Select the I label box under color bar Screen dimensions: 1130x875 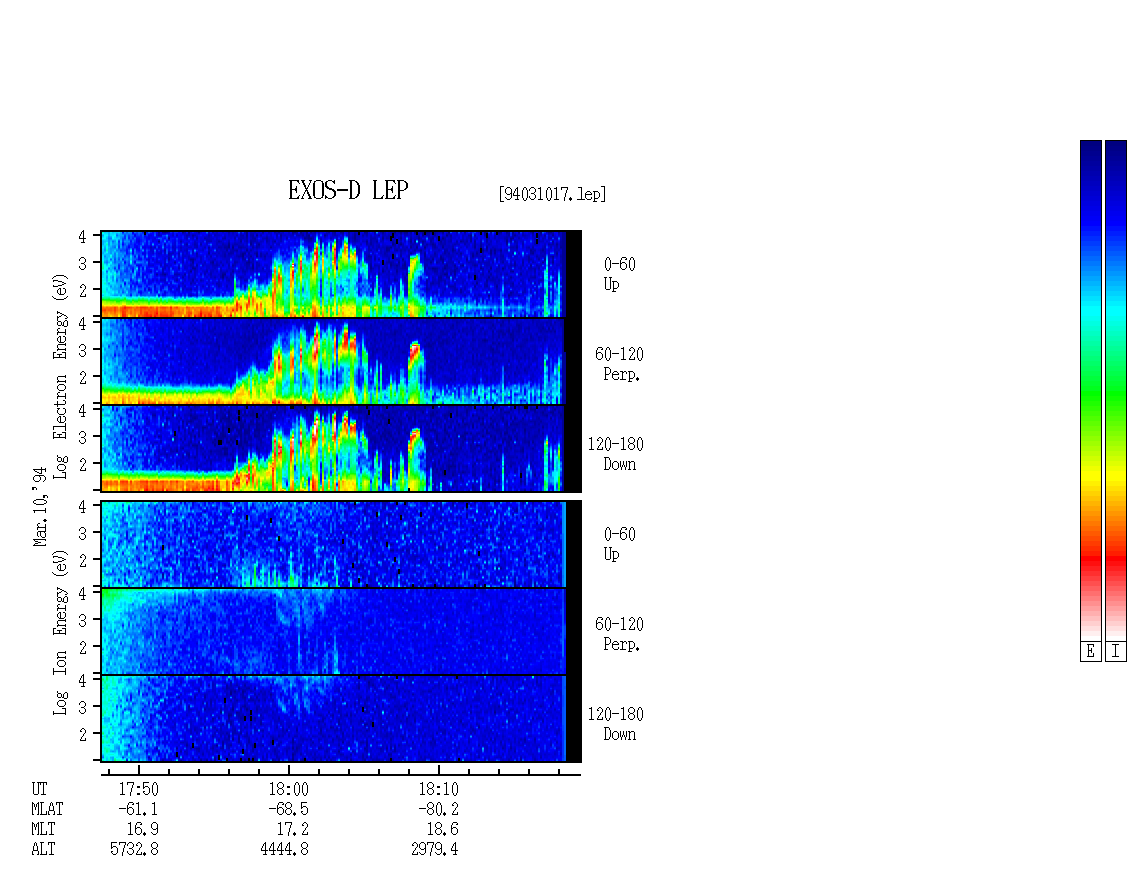1116,652
